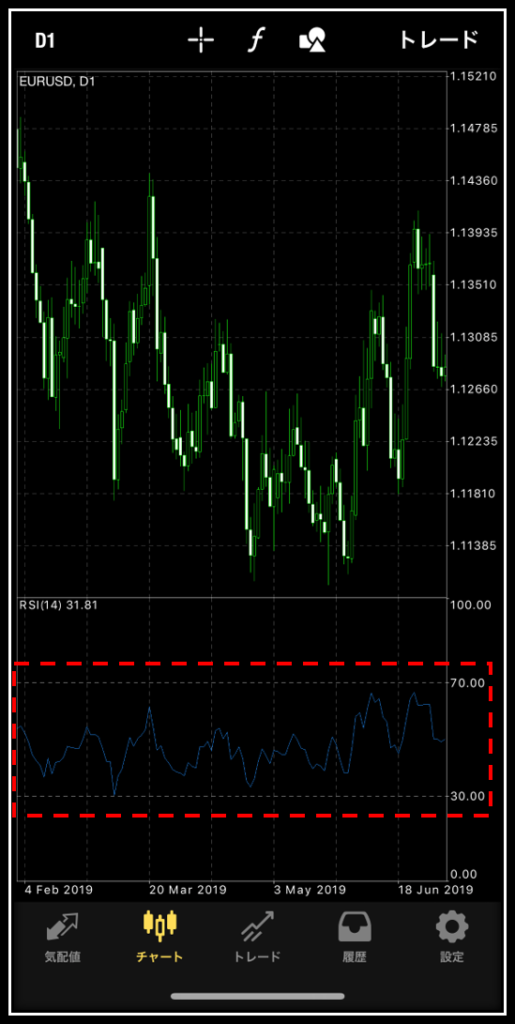Viewport: 515px width, 1024px height.
Task: Tap the トレード button at top right
Action: [x=439, y=40]
